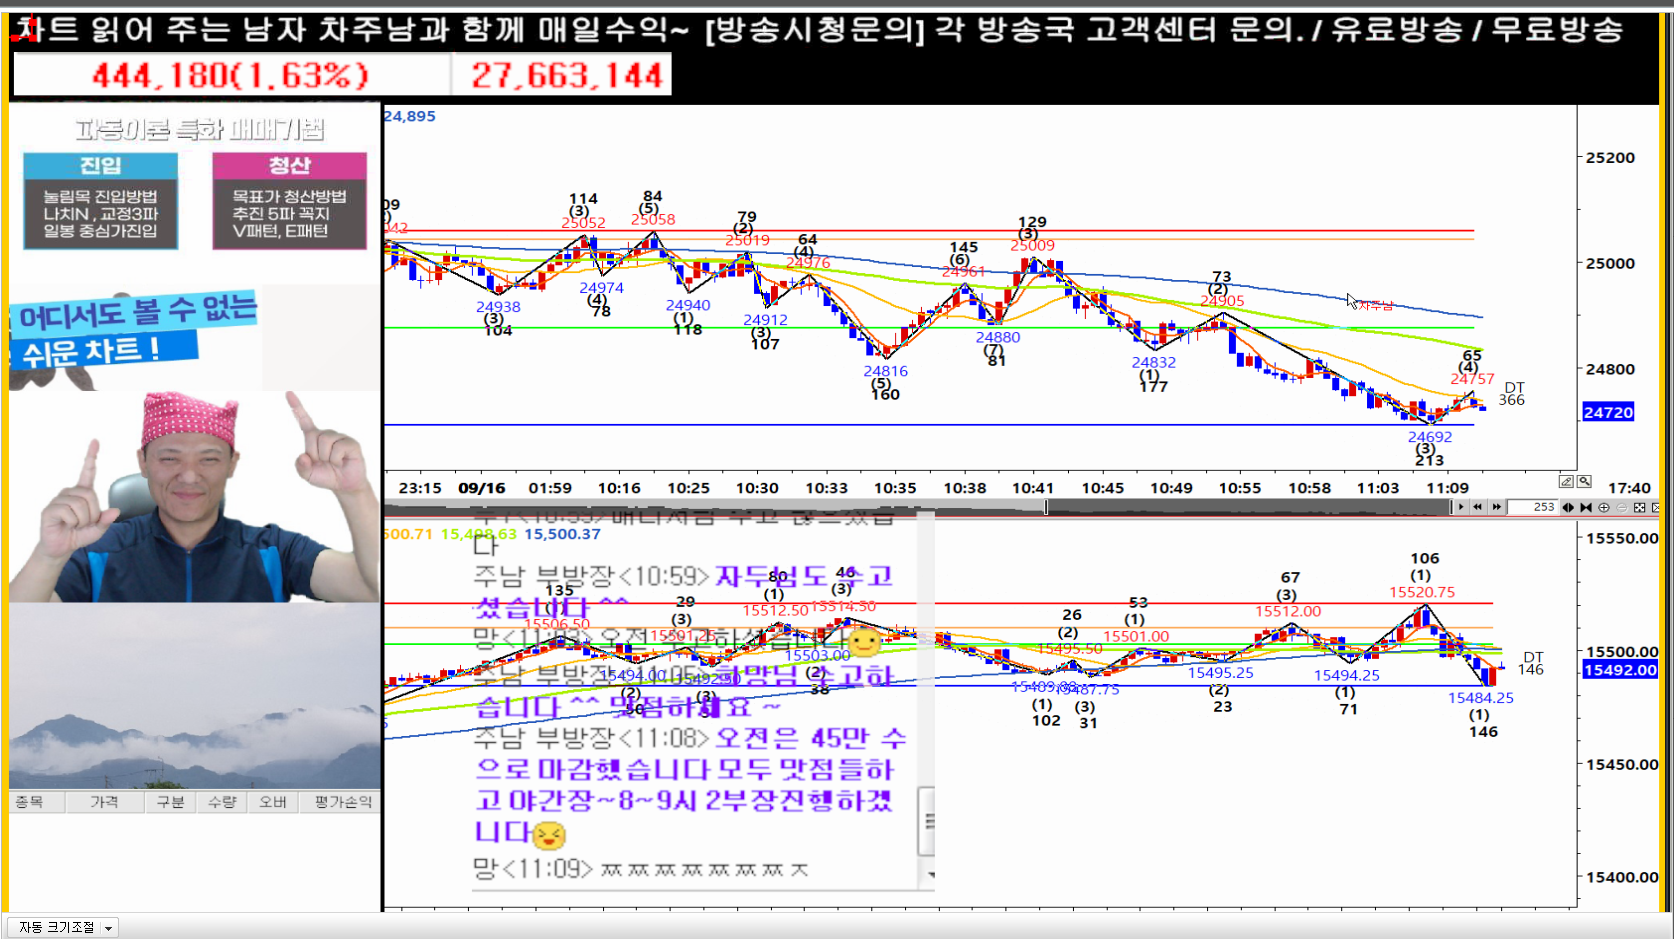Viewport: 1674px width, 939px height.
Task: Click the fast-forward double-arrow chart button
Action: tap(1496, 507)
